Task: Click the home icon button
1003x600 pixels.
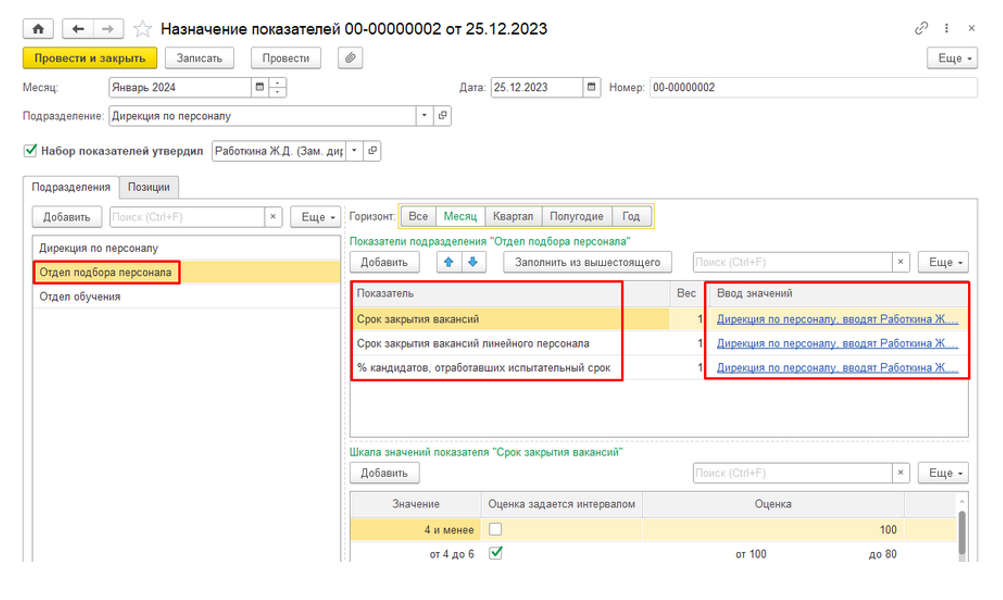Action: [36, 29]
